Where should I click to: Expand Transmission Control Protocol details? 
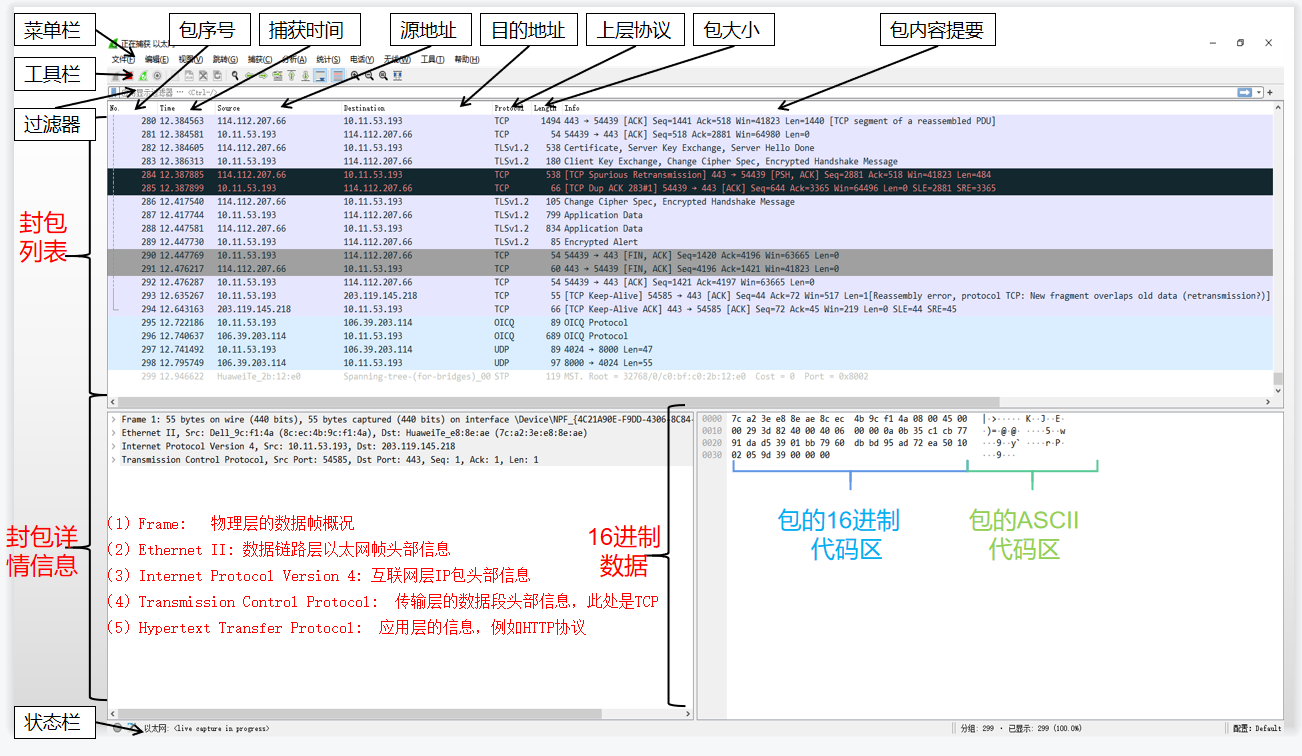point(114,460)
